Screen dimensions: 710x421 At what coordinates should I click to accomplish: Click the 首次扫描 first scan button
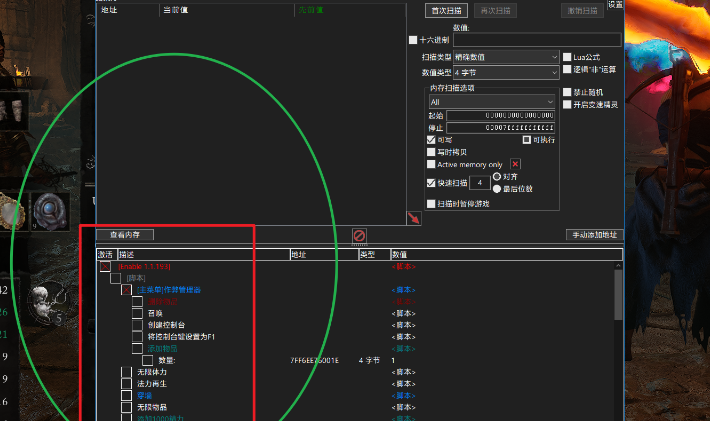[448, 10]
